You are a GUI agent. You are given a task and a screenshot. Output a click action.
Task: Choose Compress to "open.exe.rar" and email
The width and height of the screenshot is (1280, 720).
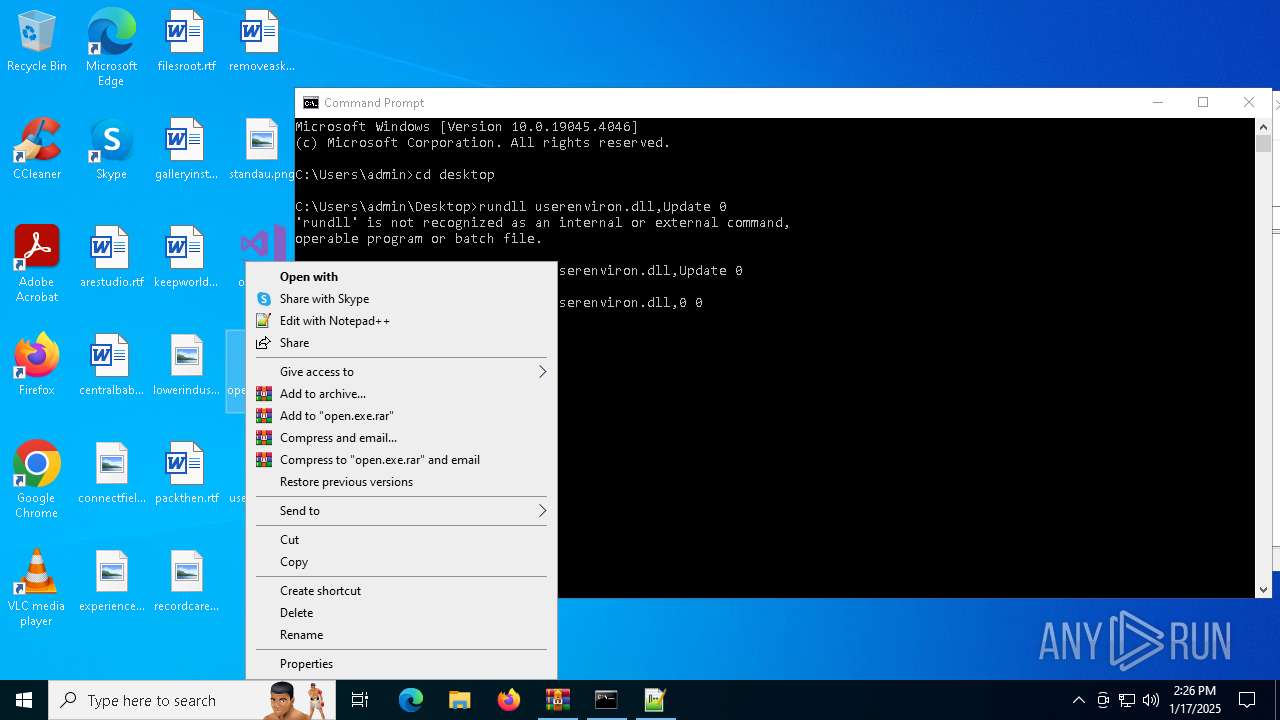tap(401, 460)
